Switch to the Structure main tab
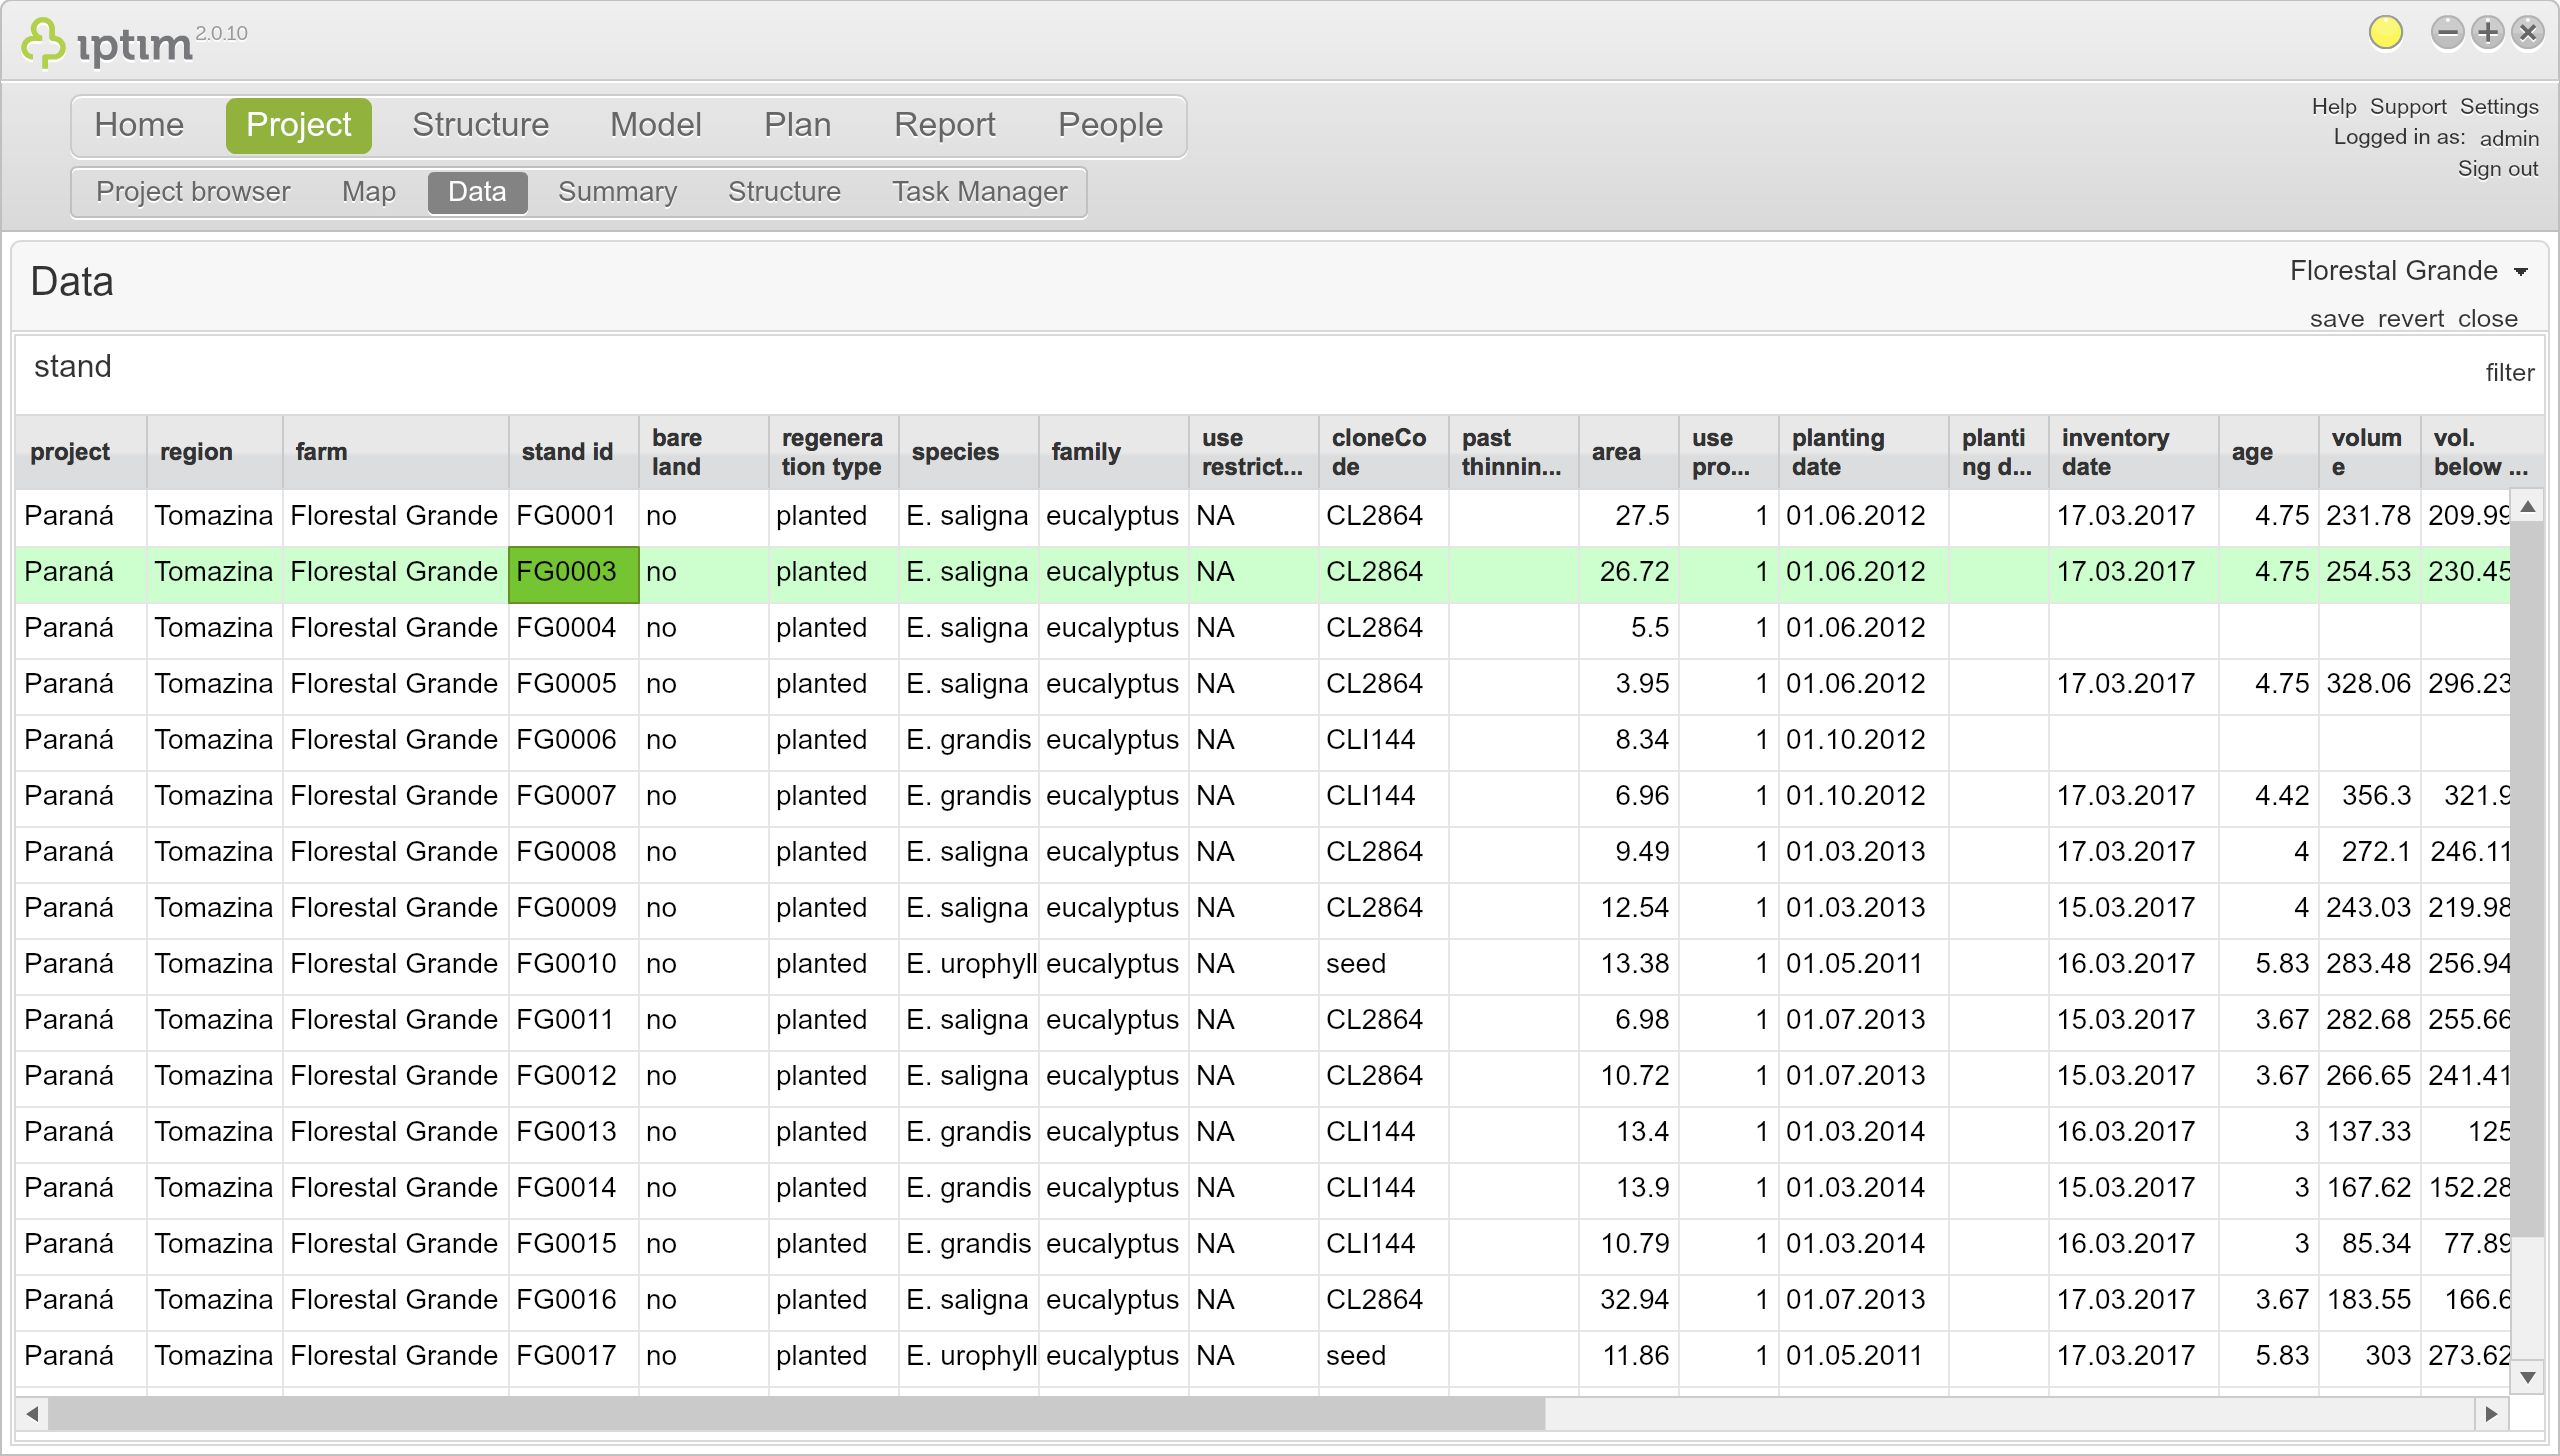2560x1456 pixels. pos(480,125)
